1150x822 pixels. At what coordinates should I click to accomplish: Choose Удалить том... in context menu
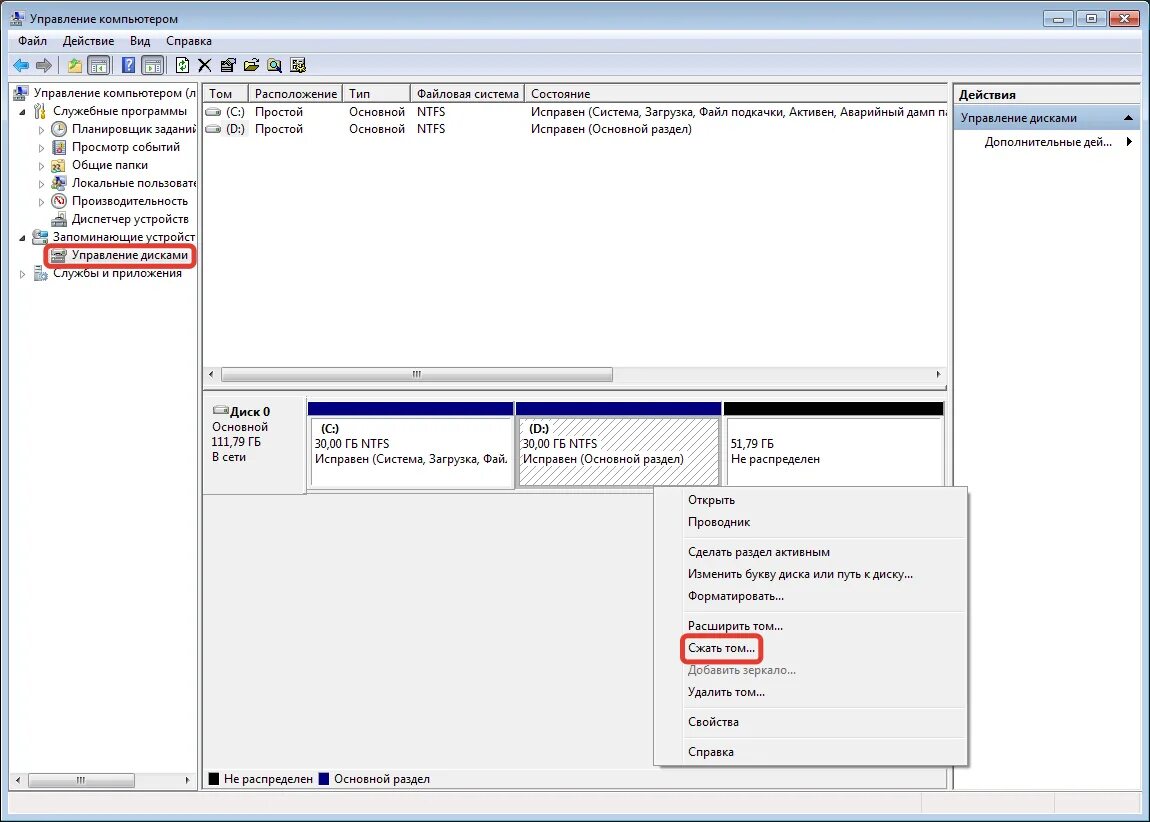(726, 692)
